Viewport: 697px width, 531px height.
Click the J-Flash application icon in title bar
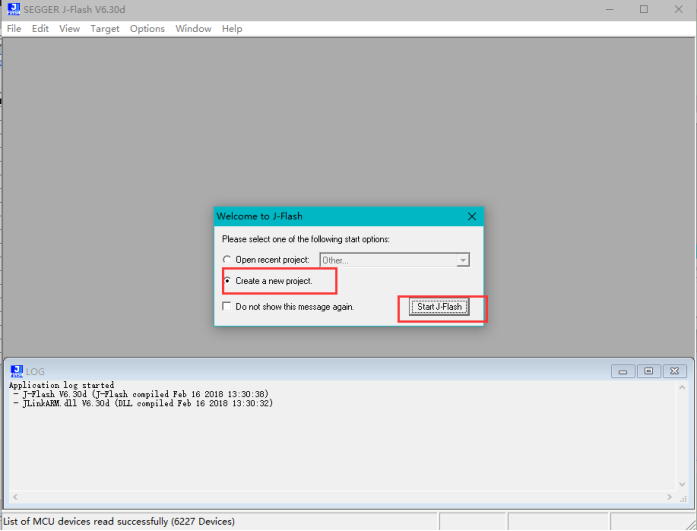coord(14,9)
